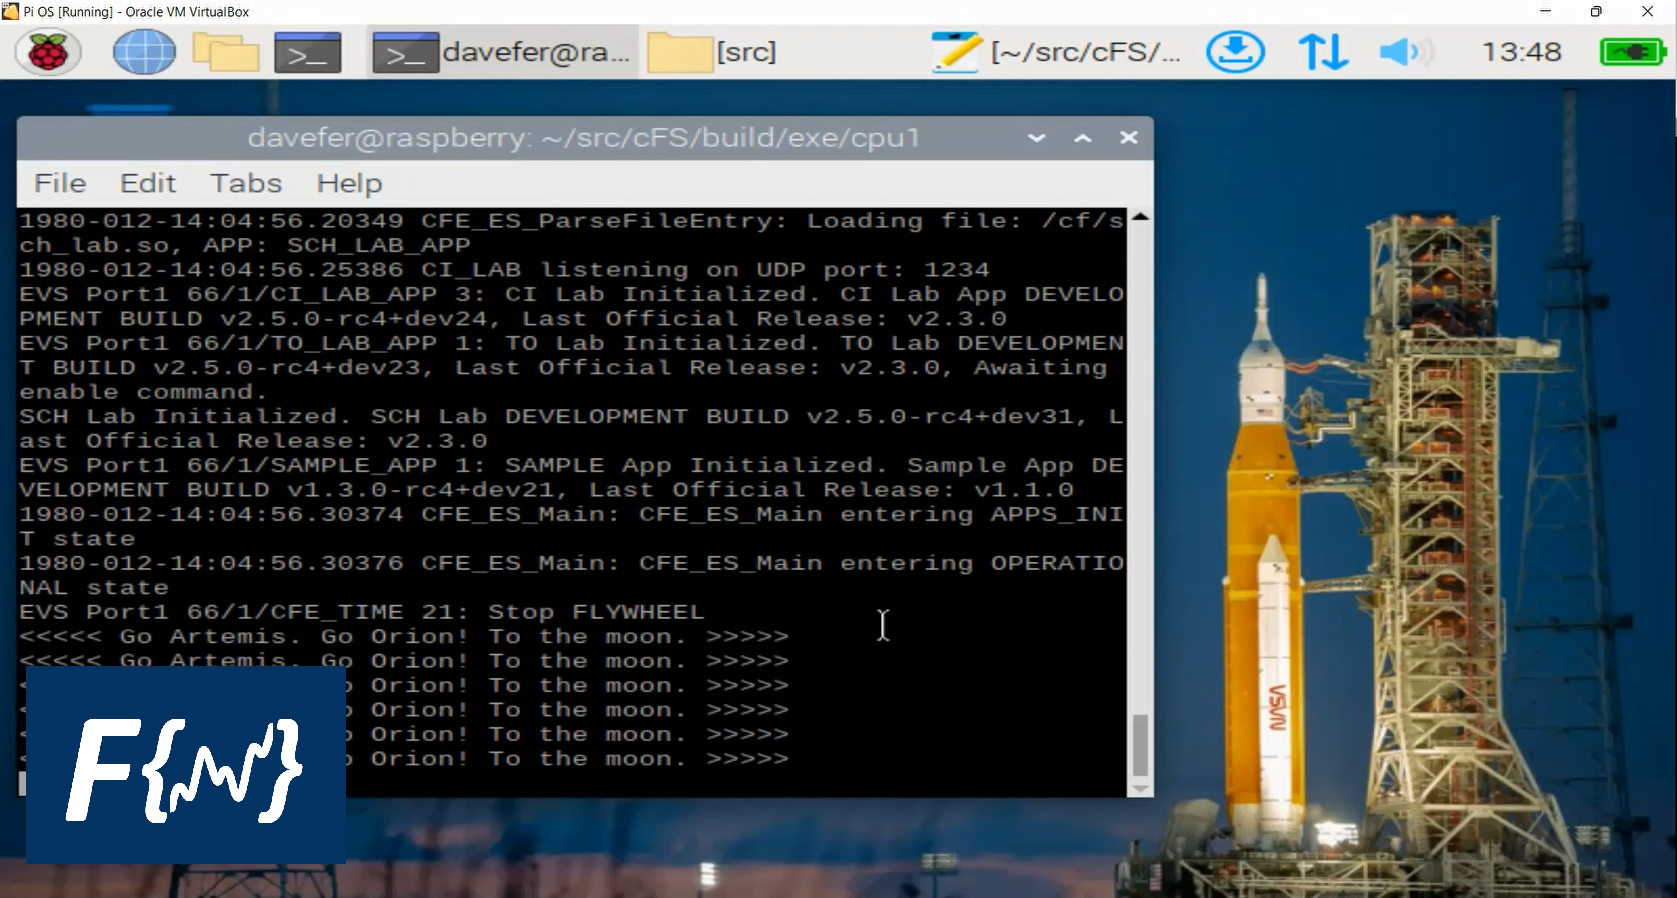The image size is (1677, 898).
Task: Minimize the VirtualBox Pi OS window
Action: (x=1545, y=12)
